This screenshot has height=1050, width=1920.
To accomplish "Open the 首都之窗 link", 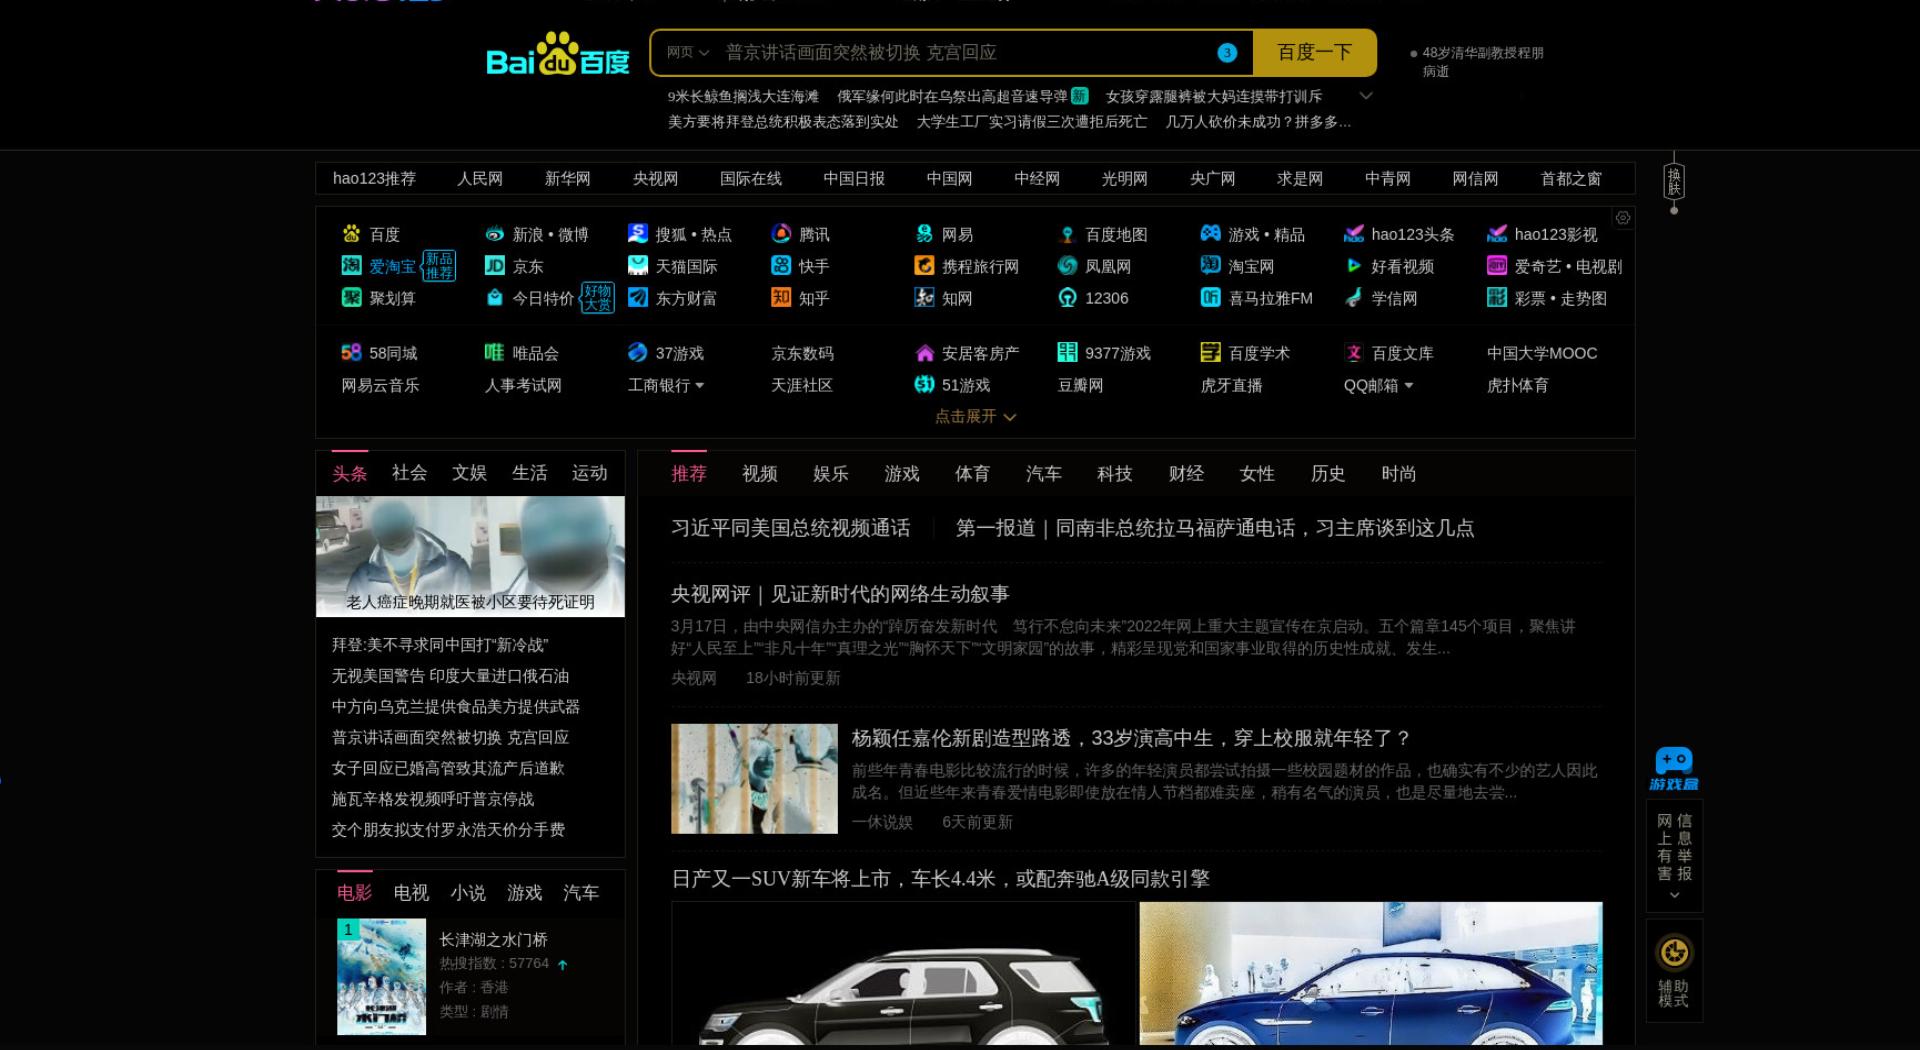I will pos(1571,179).
